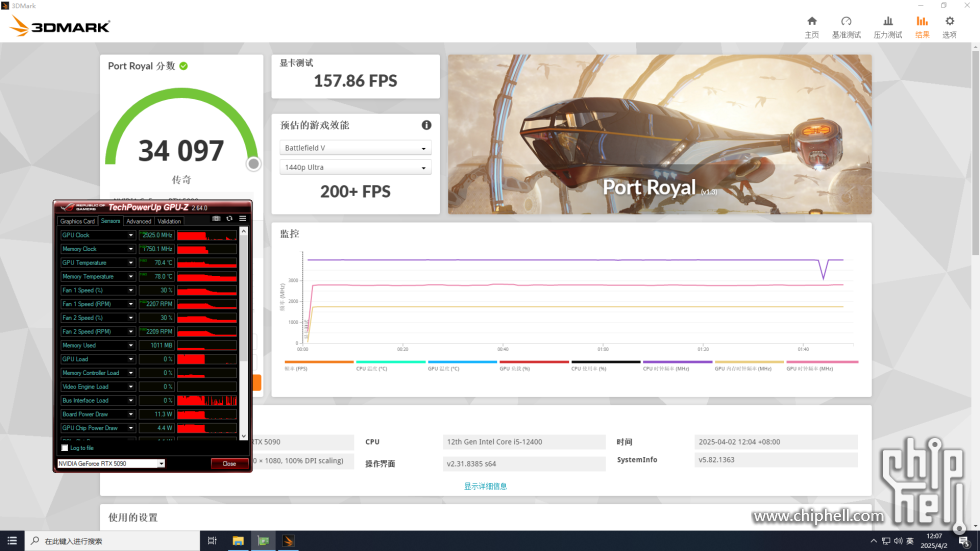Click the Port Royal hero image
The image size is (980, 551).
(659, 134)
